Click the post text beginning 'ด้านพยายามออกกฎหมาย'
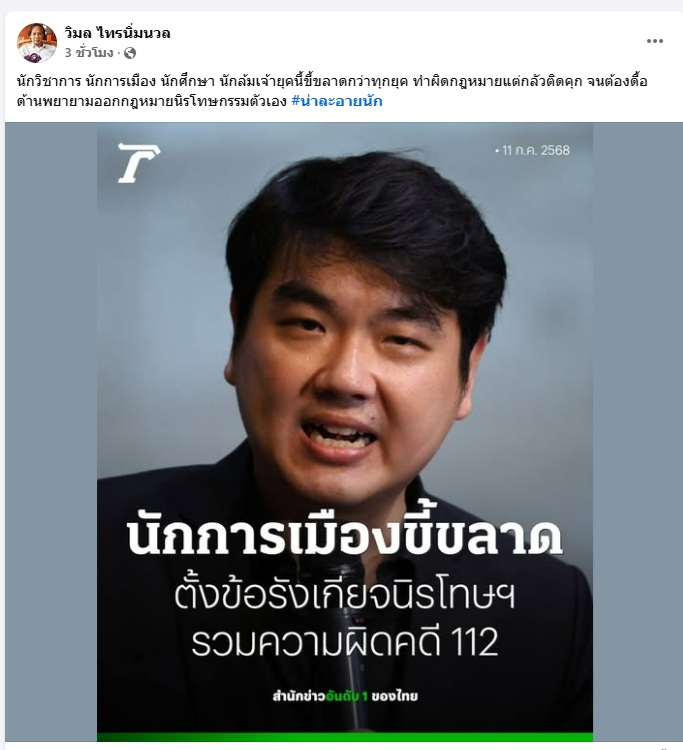Image resolution: width=683 pixels, height=750 pixels. pos(152,101)
